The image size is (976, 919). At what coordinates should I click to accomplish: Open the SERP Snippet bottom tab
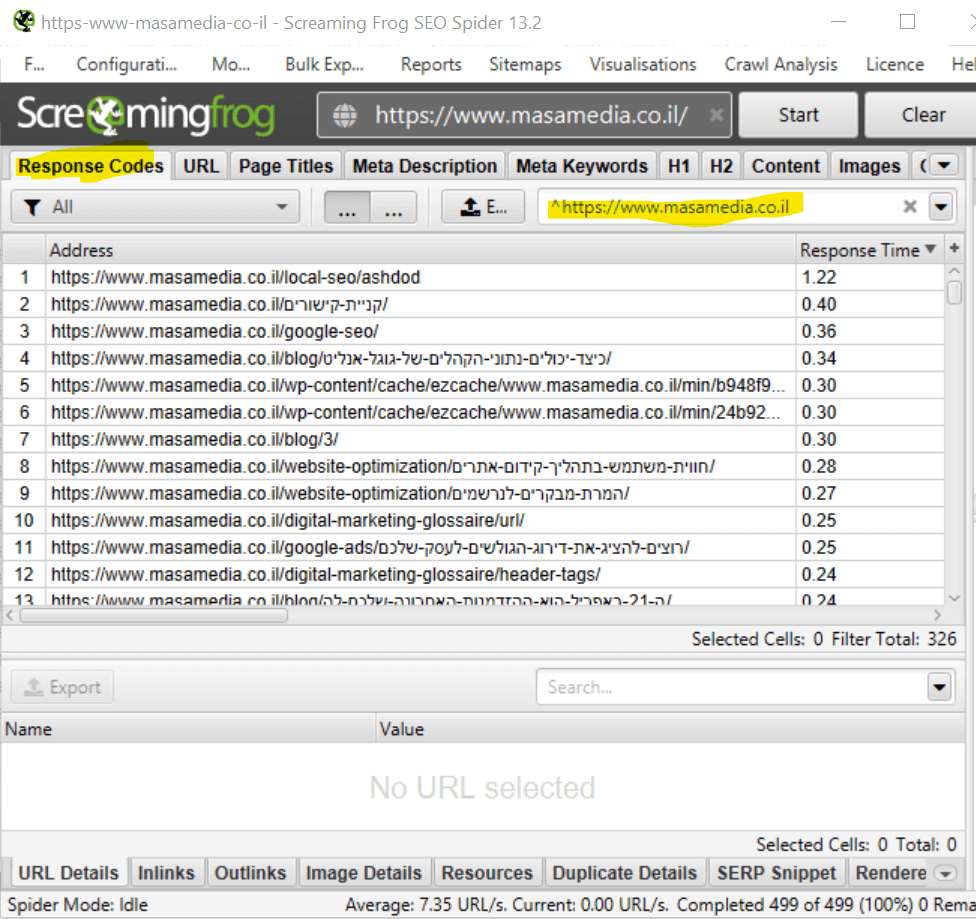click(x=776, y=873)
